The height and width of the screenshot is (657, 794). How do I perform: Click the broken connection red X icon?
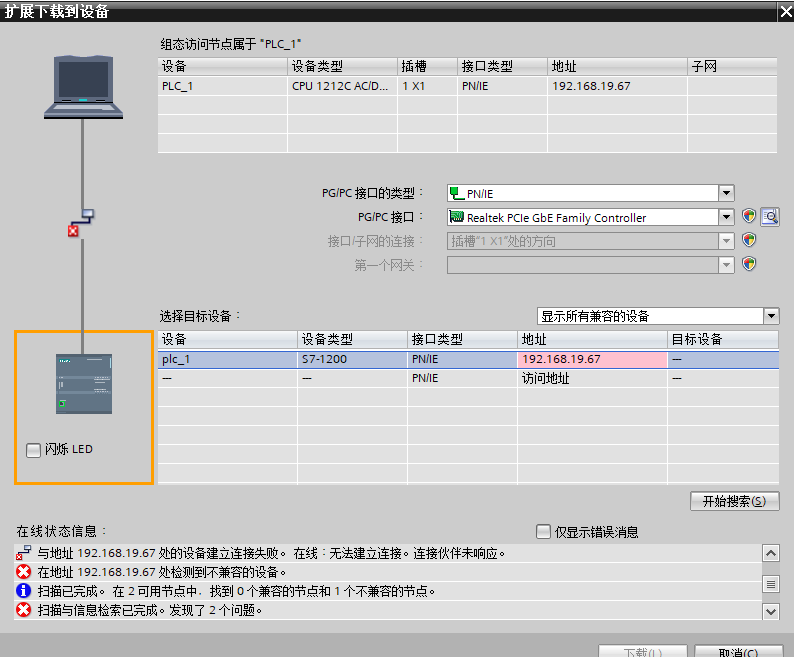(73, 231)
